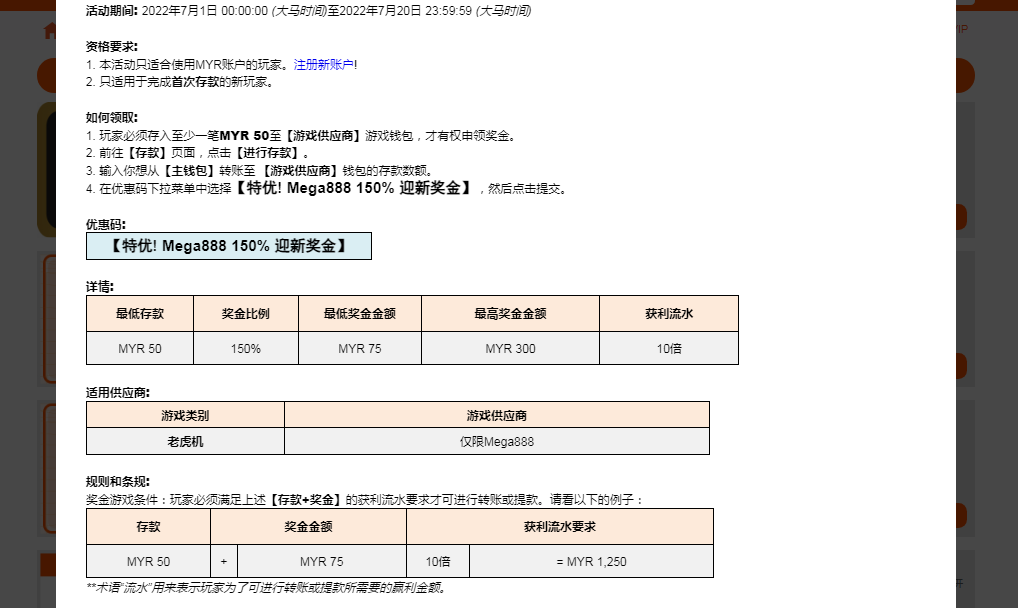This screenshot has height=608, width=1024.
Task: Click the plus sign cell in example table
Action: pyautogui.click(x=224, y=562)
